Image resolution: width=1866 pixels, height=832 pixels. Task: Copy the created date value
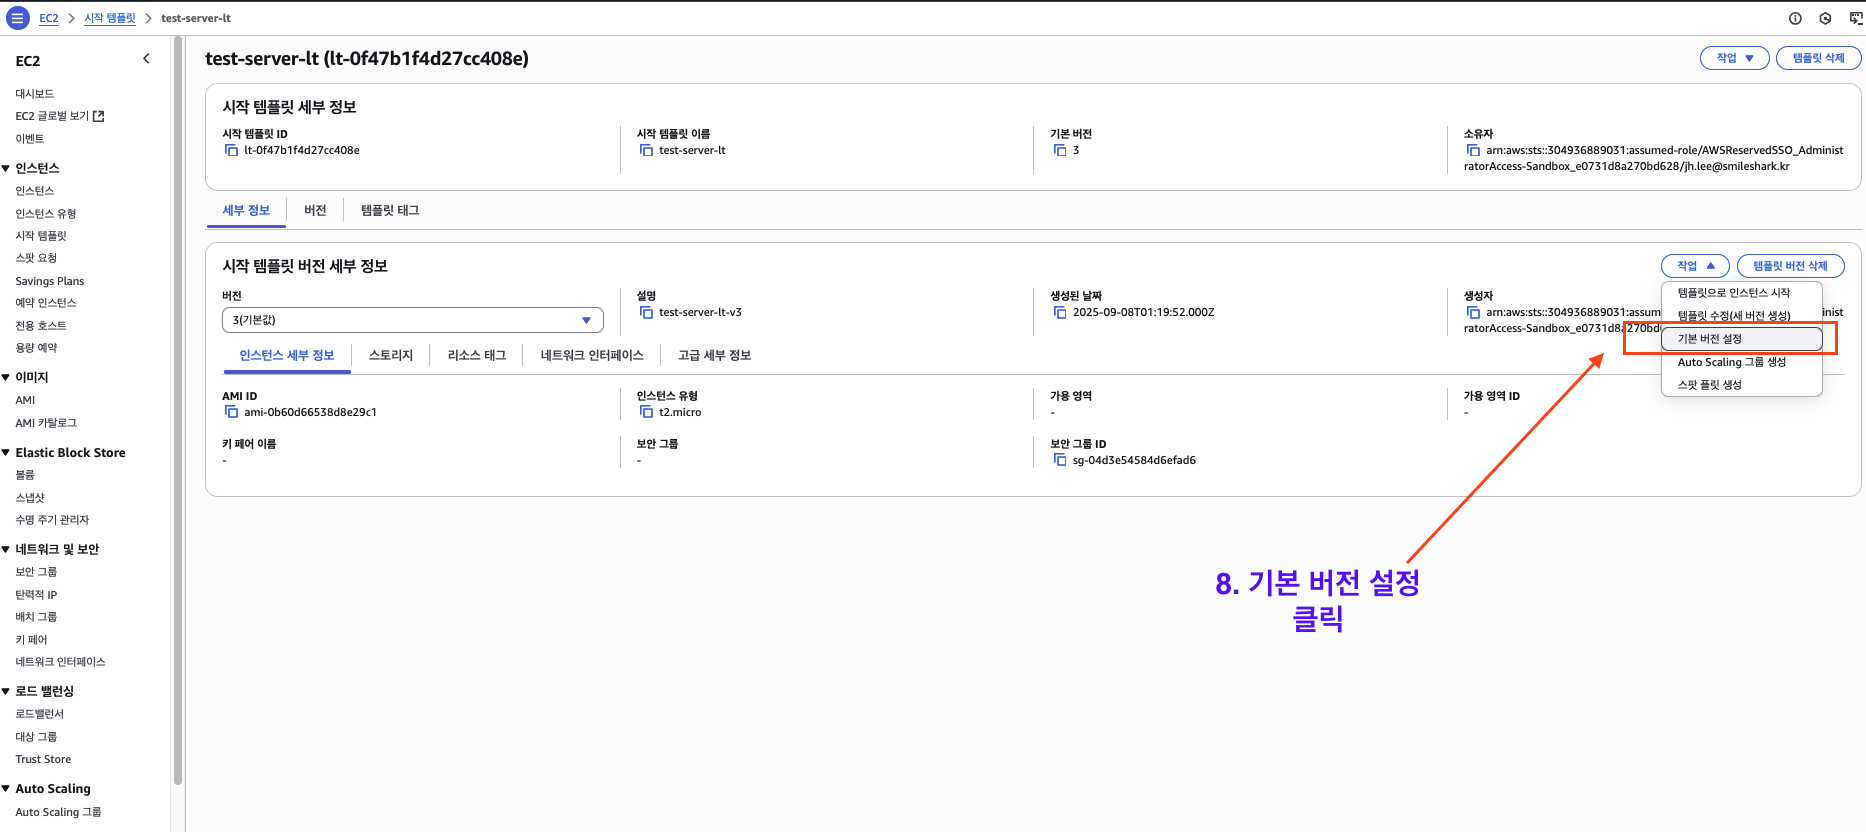1060,312
